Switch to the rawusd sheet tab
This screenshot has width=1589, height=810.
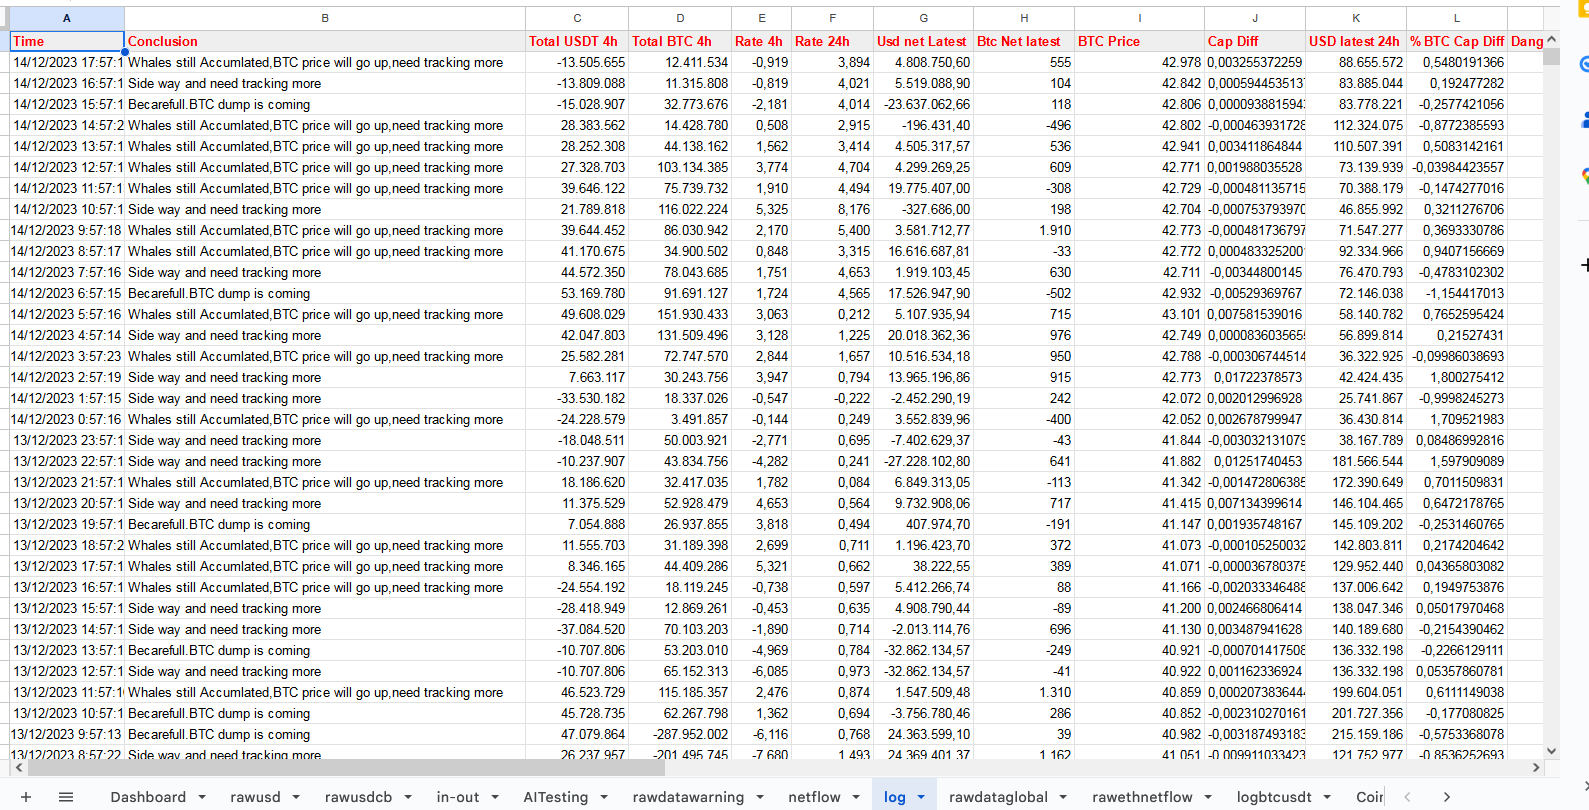click(255, 797)
